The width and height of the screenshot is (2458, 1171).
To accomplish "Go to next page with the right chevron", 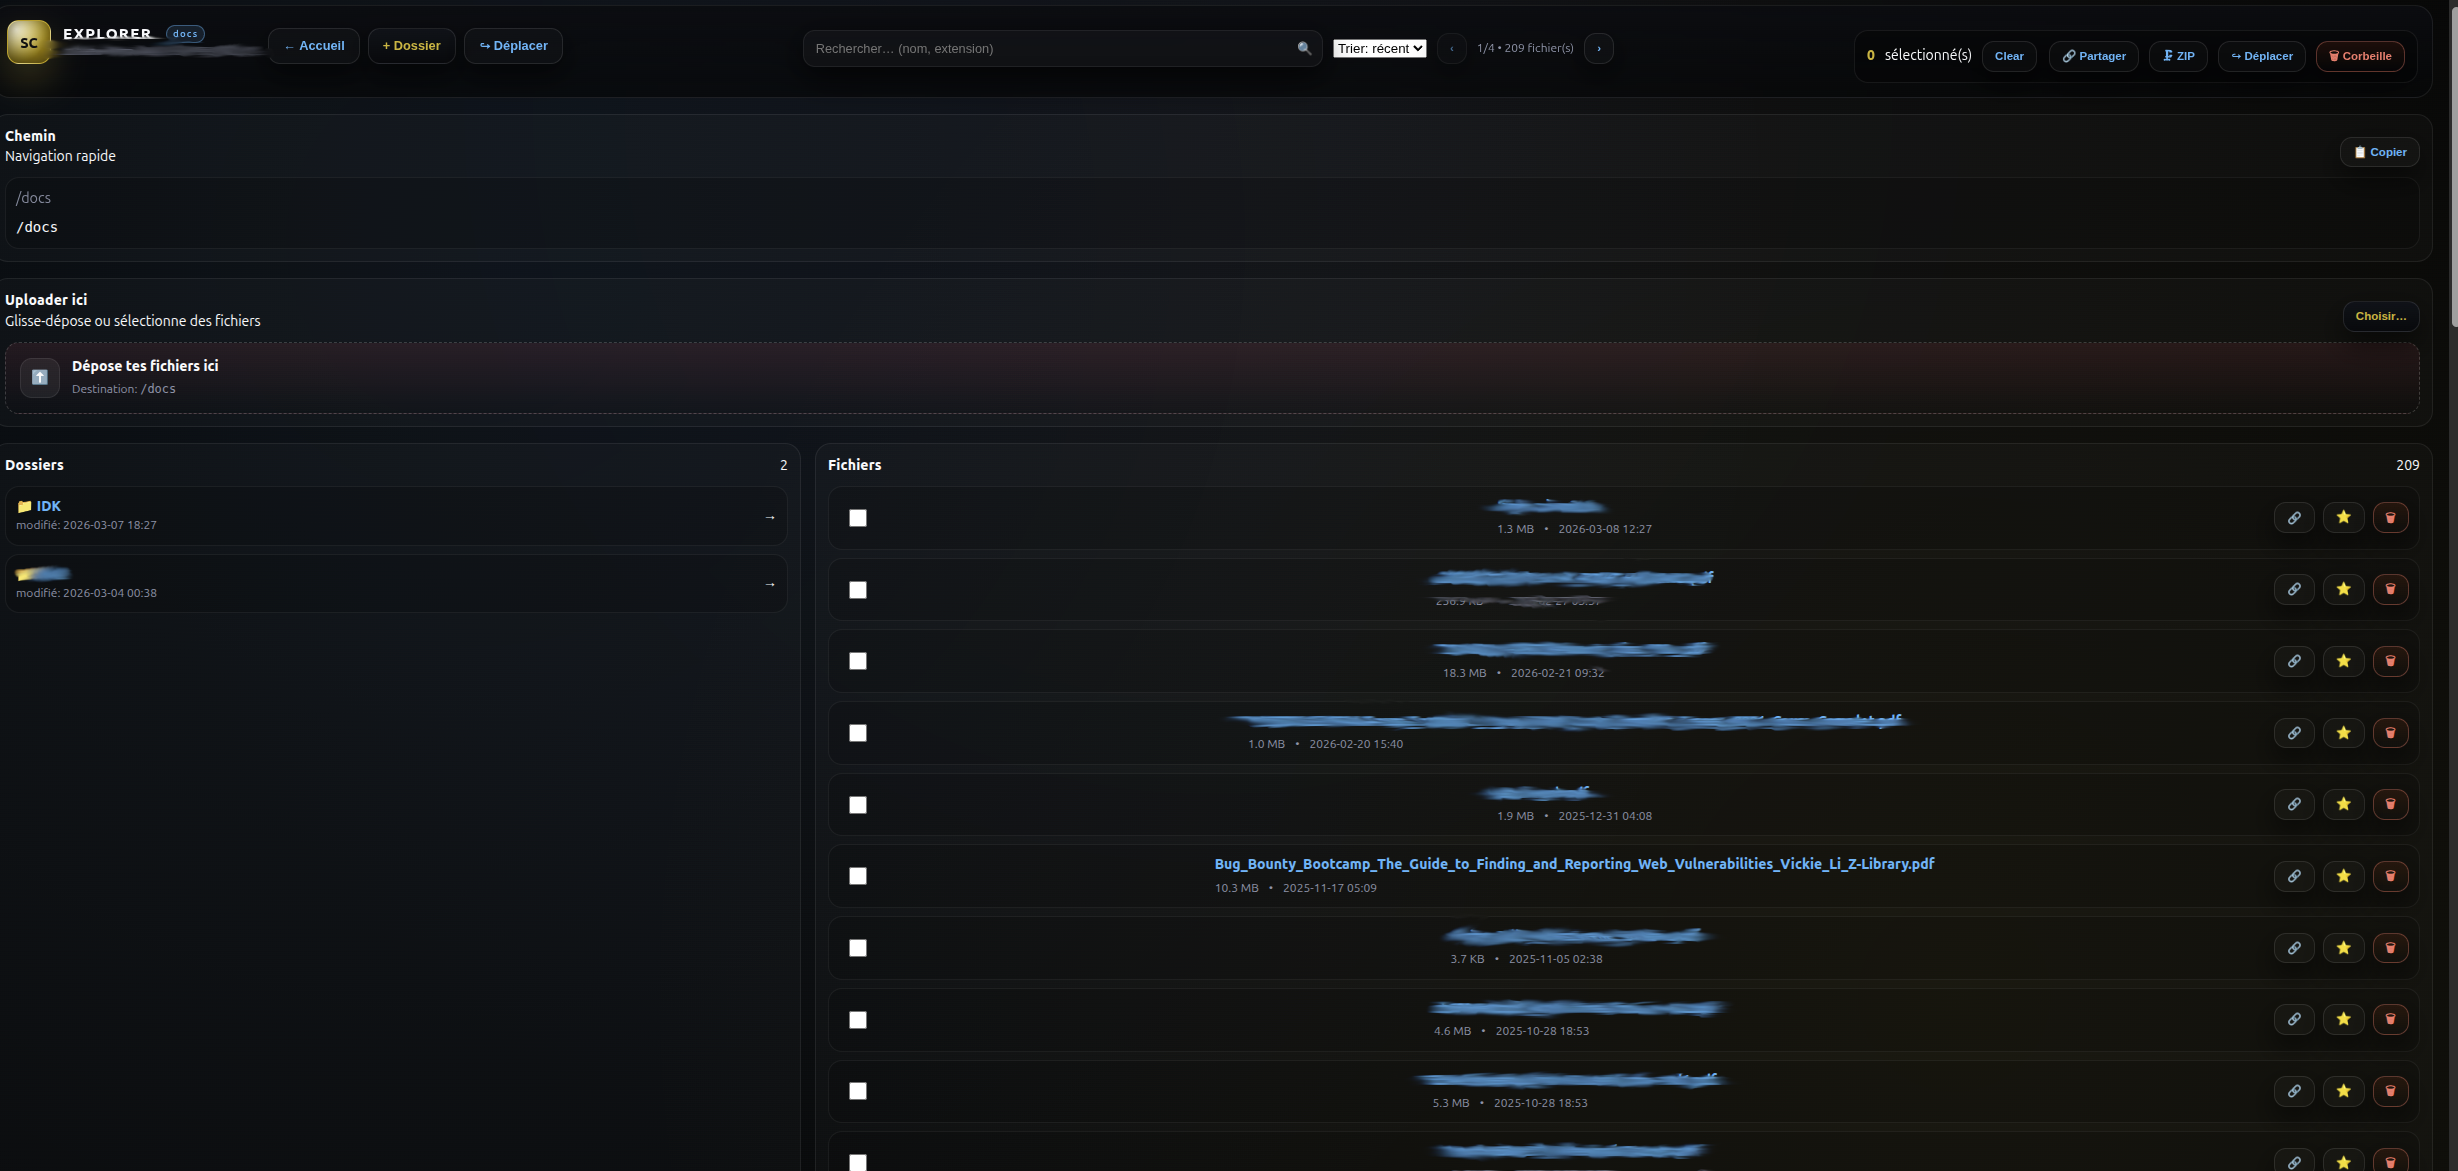I will tap(1598, 48).
